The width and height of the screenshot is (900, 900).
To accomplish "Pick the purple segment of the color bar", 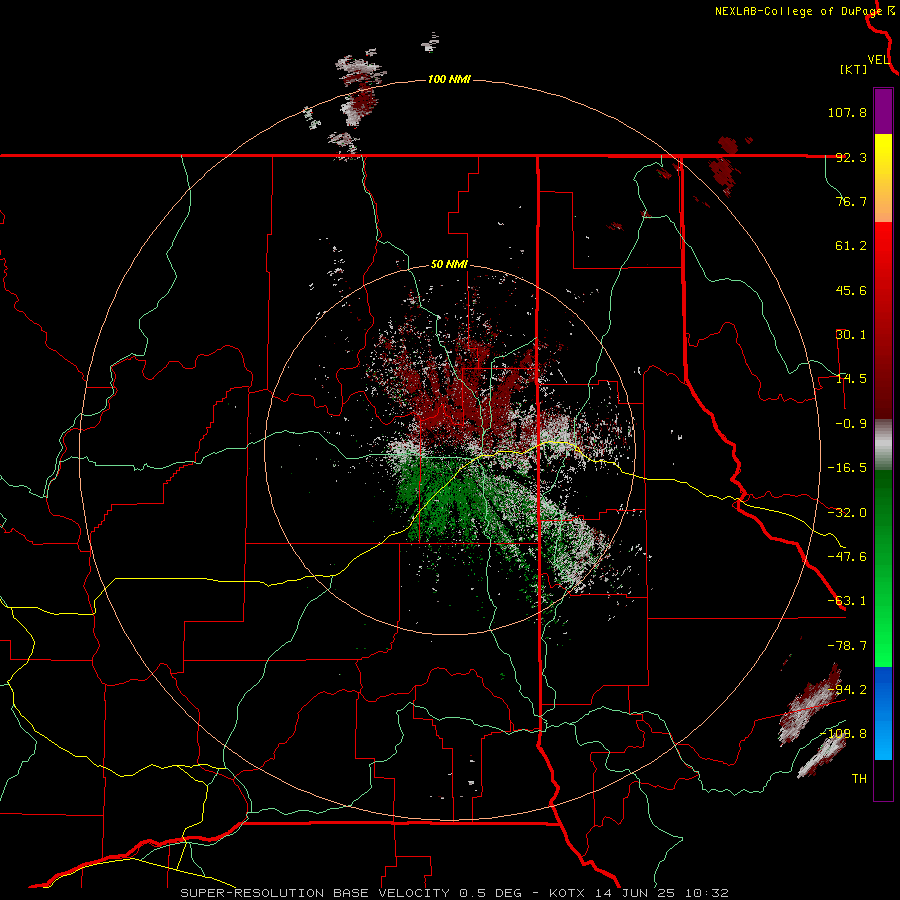I will [883, 111].
